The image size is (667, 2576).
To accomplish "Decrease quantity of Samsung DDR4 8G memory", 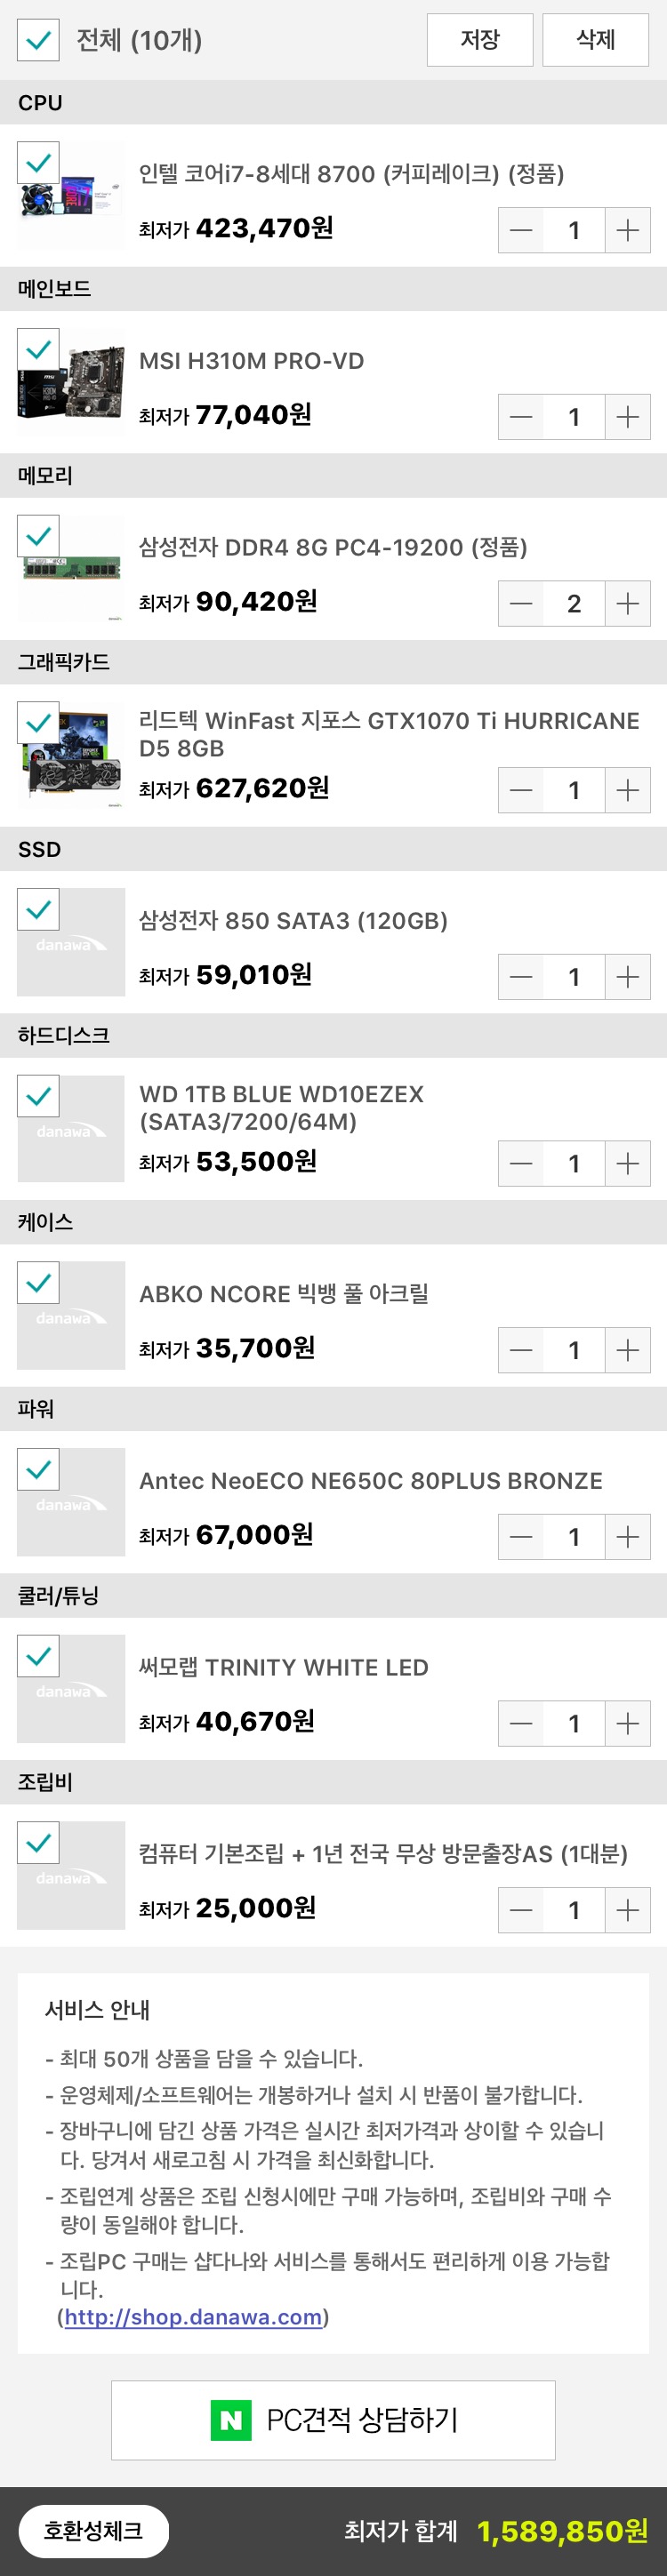I will click(x=521, y=604).
